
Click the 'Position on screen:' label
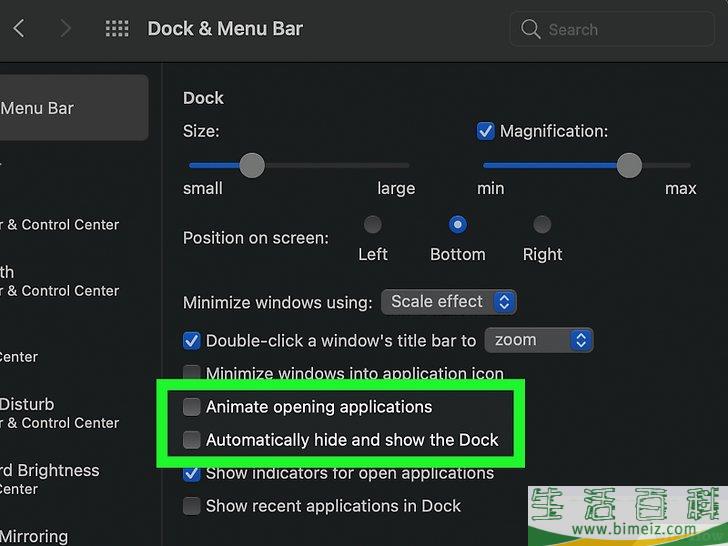tap(256, 238)
